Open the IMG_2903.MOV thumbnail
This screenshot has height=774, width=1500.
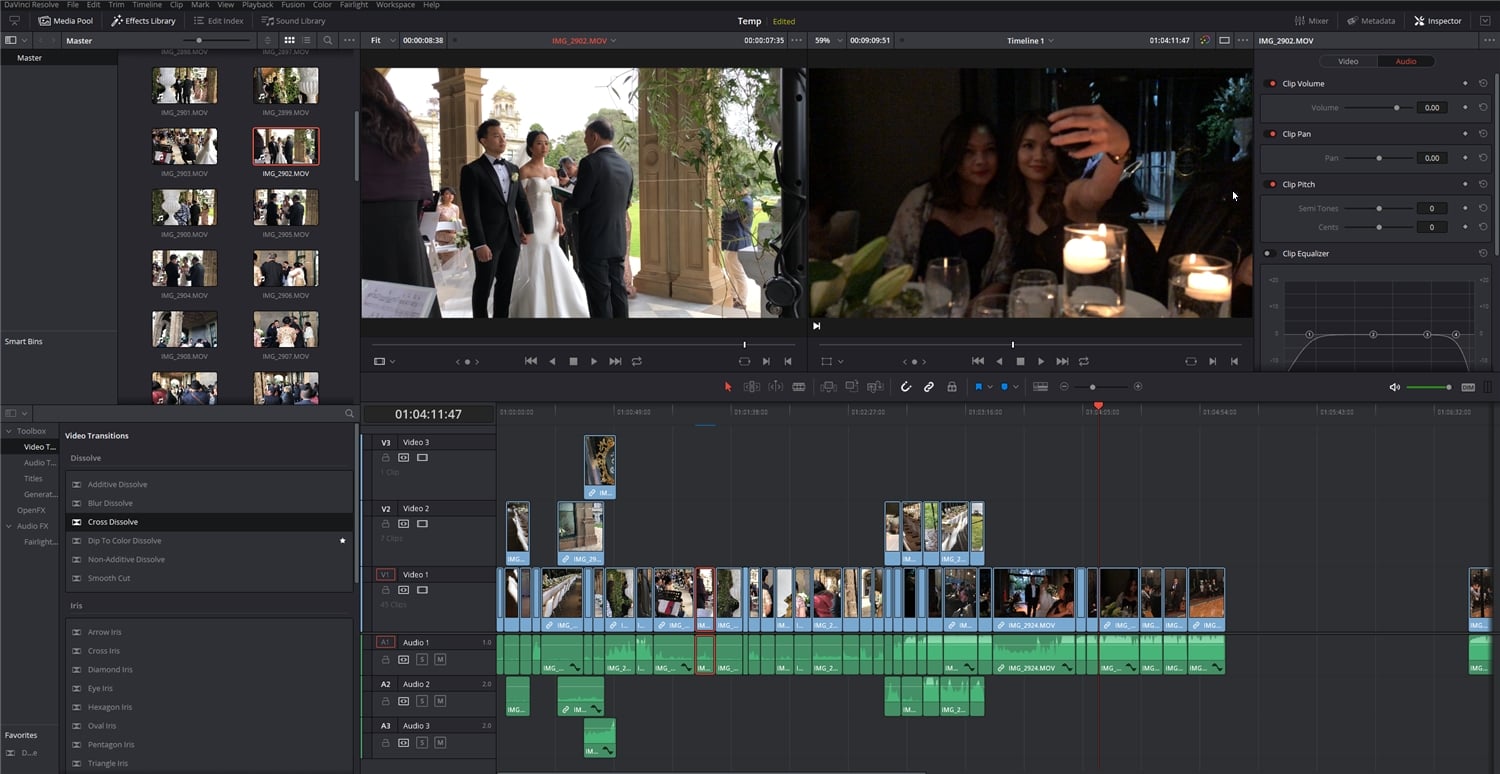[x=184, y=147]
